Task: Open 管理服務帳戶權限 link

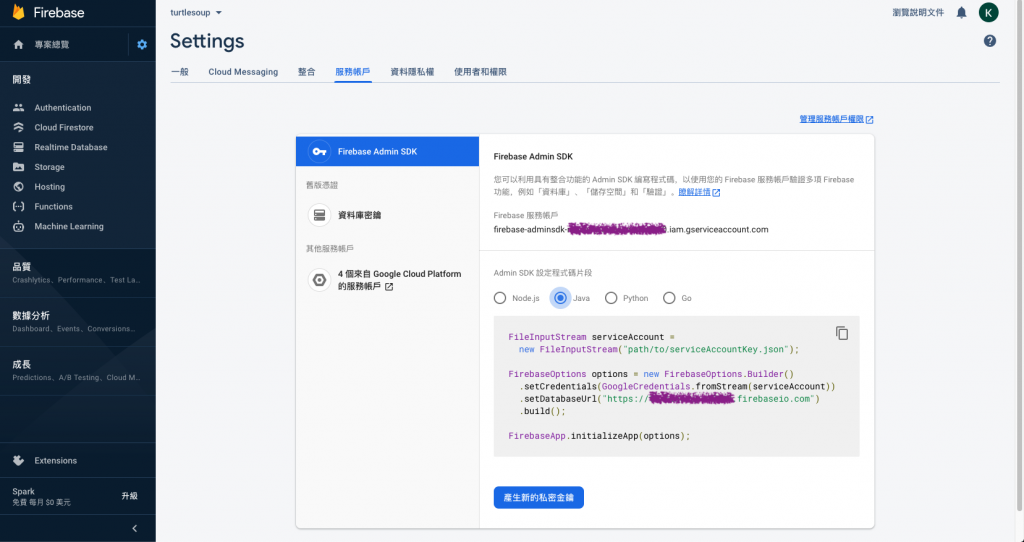Action: [831, 120]
